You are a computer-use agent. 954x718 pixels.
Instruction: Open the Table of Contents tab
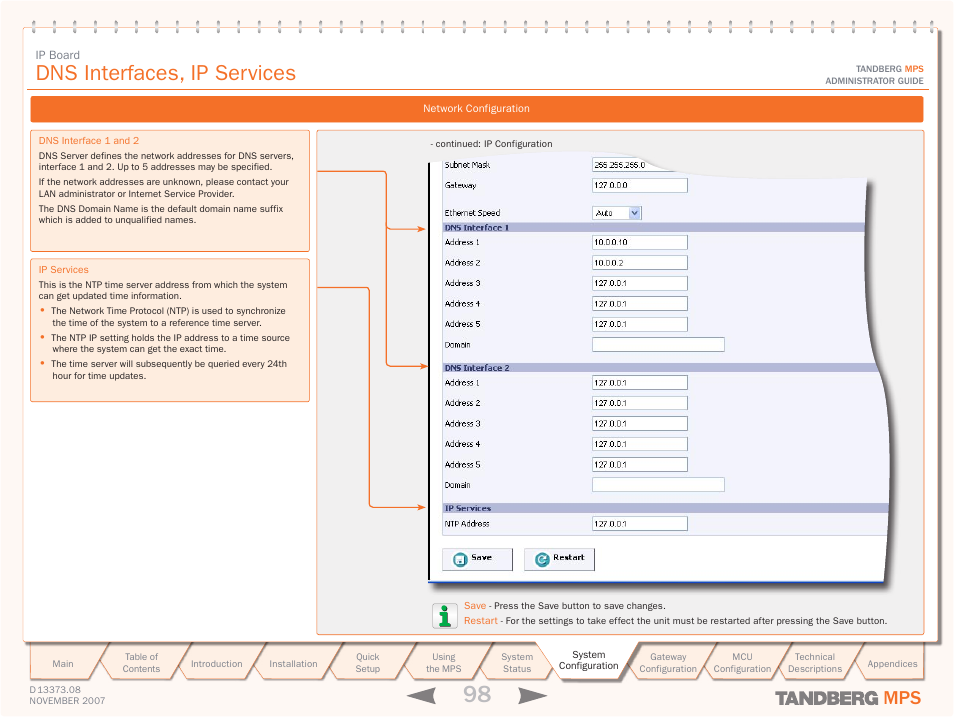click(x=141, y=663)
